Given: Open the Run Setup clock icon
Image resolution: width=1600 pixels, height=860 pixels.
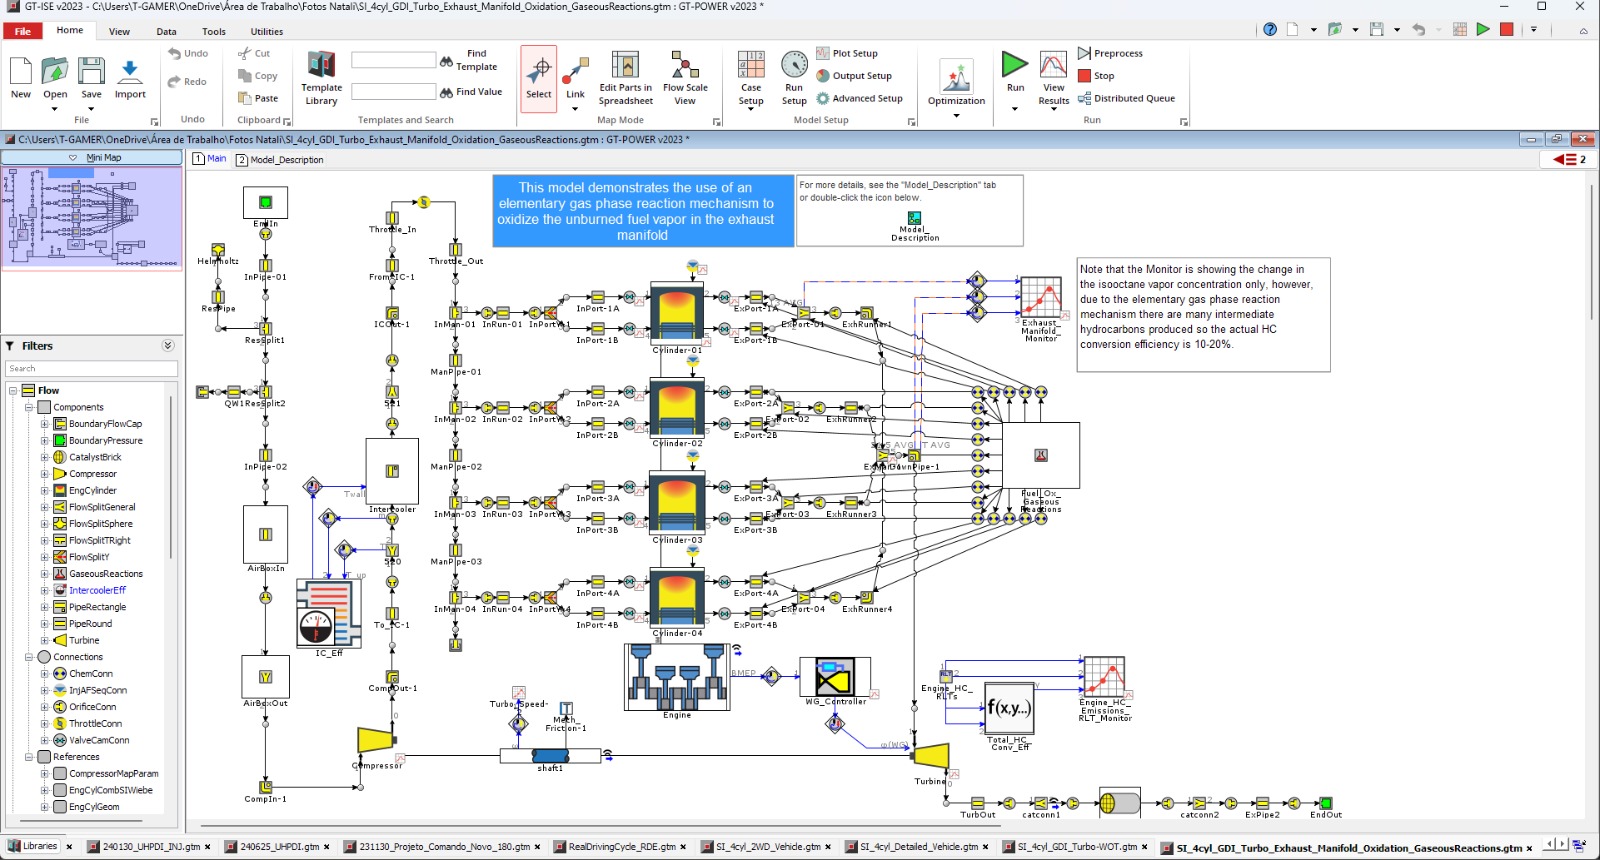Looking at the screenshot, I should click(x=794, y=78).
